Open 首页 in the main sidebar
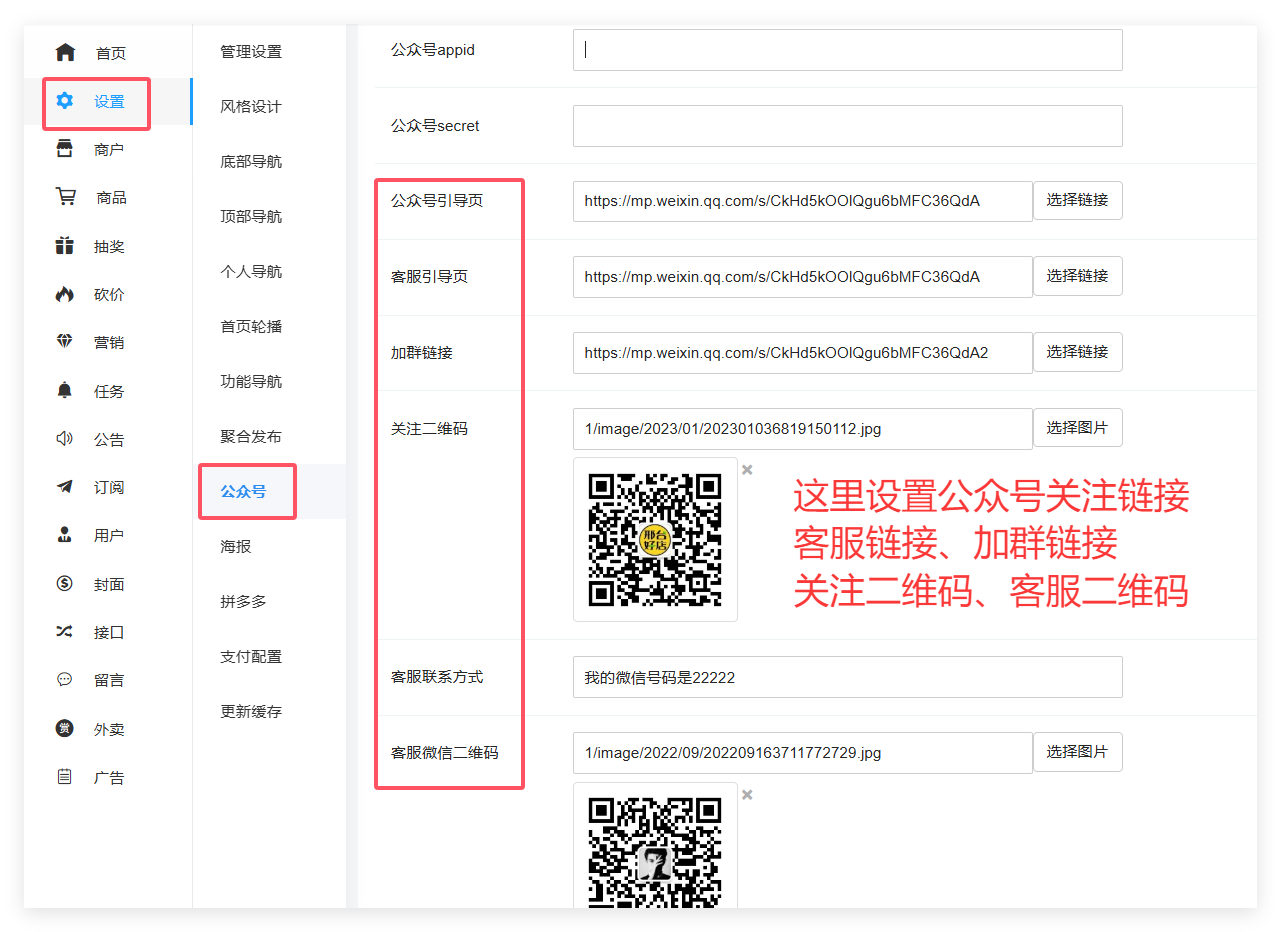The image size is (1281, 932). point(111,53)
